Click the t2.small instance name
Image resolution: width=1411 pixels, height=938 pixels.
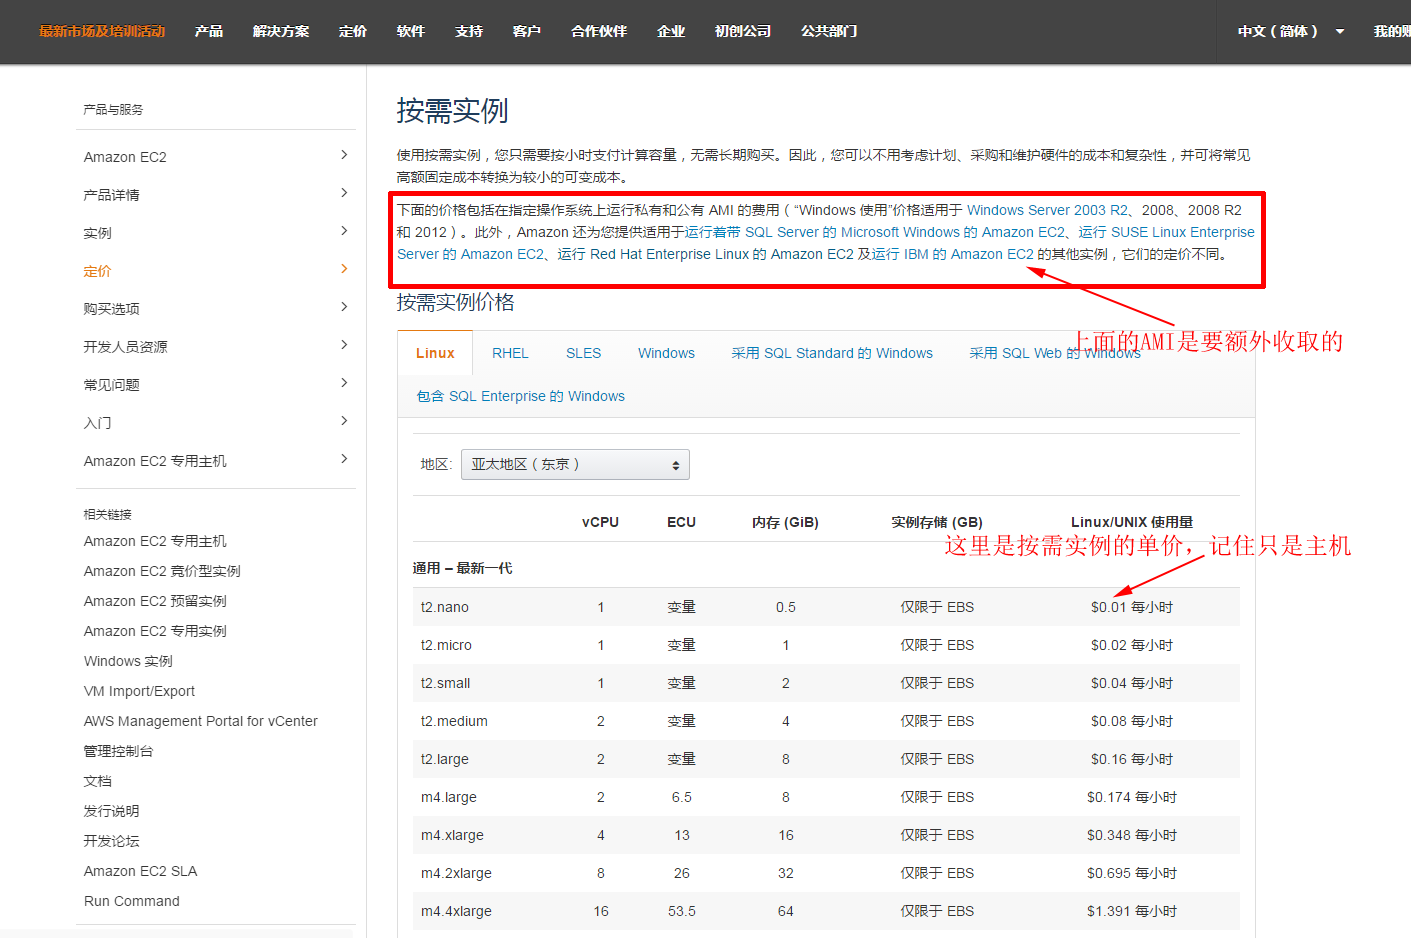445,683
